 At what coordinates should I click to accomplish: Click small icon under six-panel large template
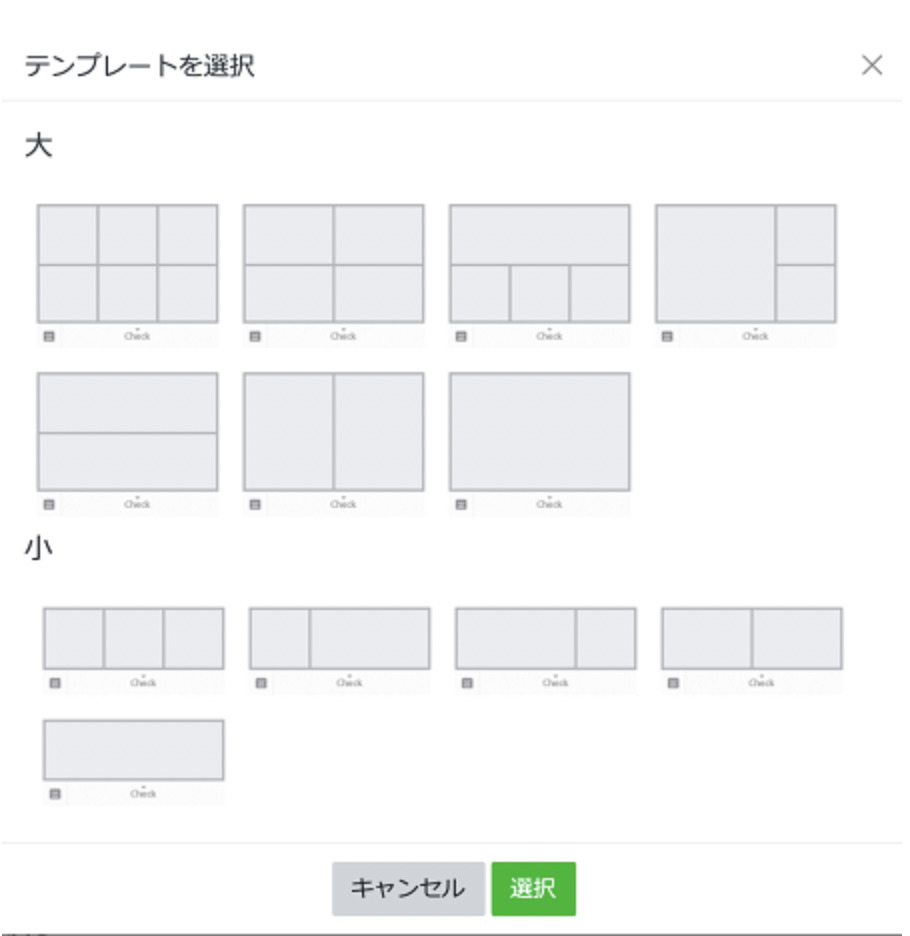pos(49,337)
